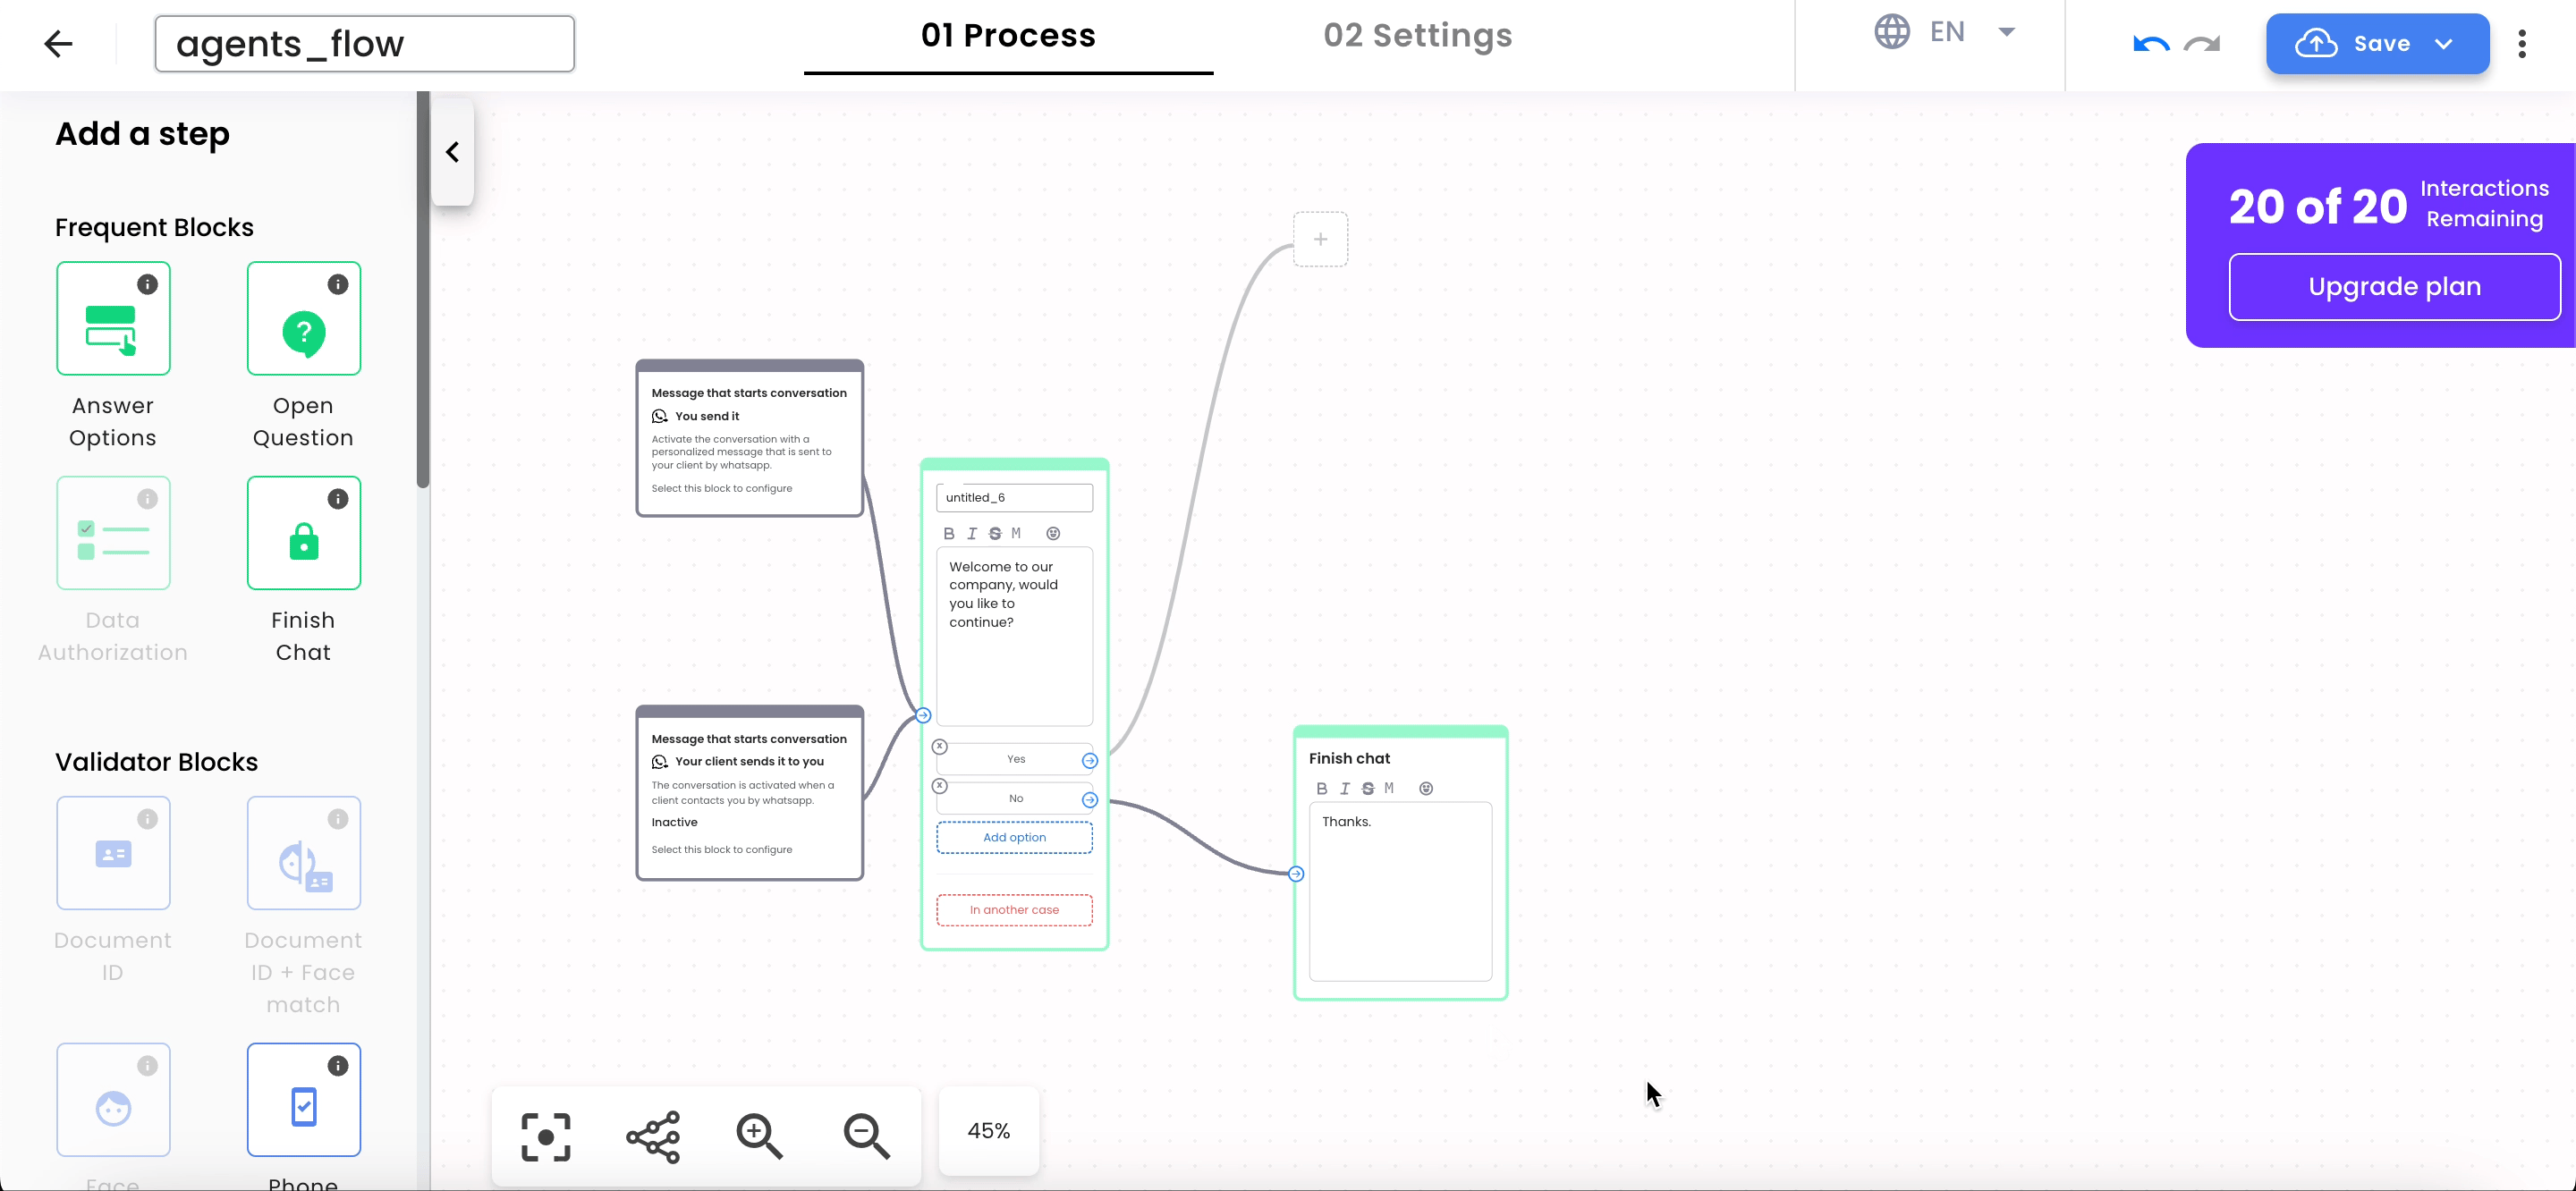Expand the three-dot overflow menu
Screen dimensions: 2576x1191
click(x=2523, y=45)
